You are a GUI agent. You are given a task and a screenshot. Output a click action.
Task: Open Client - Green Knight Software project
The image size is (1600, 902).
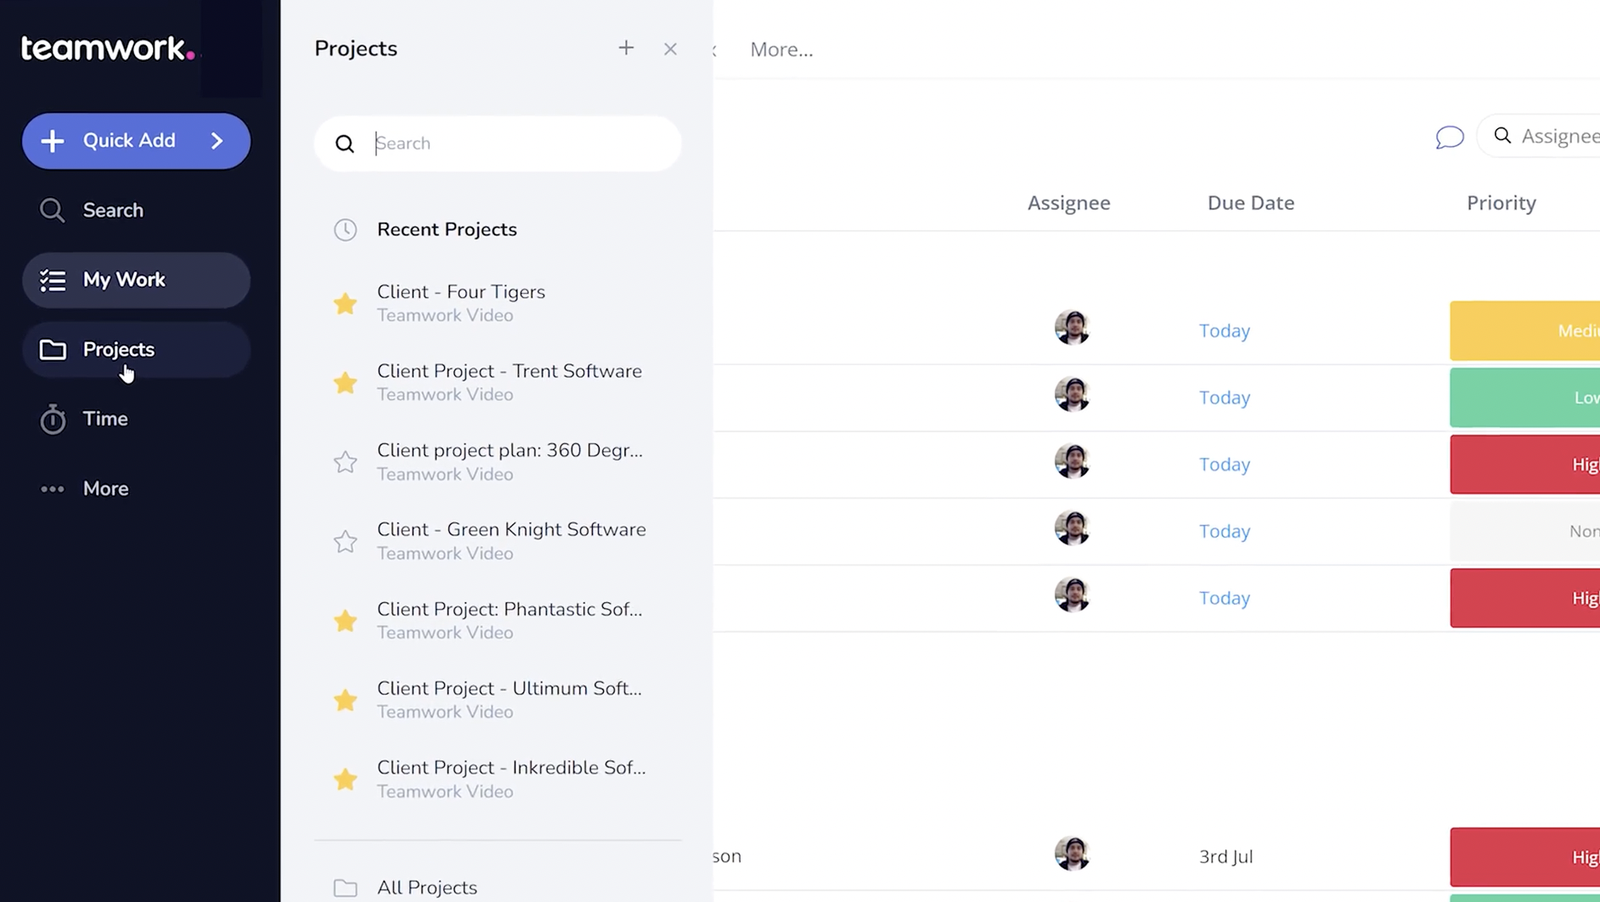tap(511, 530)
